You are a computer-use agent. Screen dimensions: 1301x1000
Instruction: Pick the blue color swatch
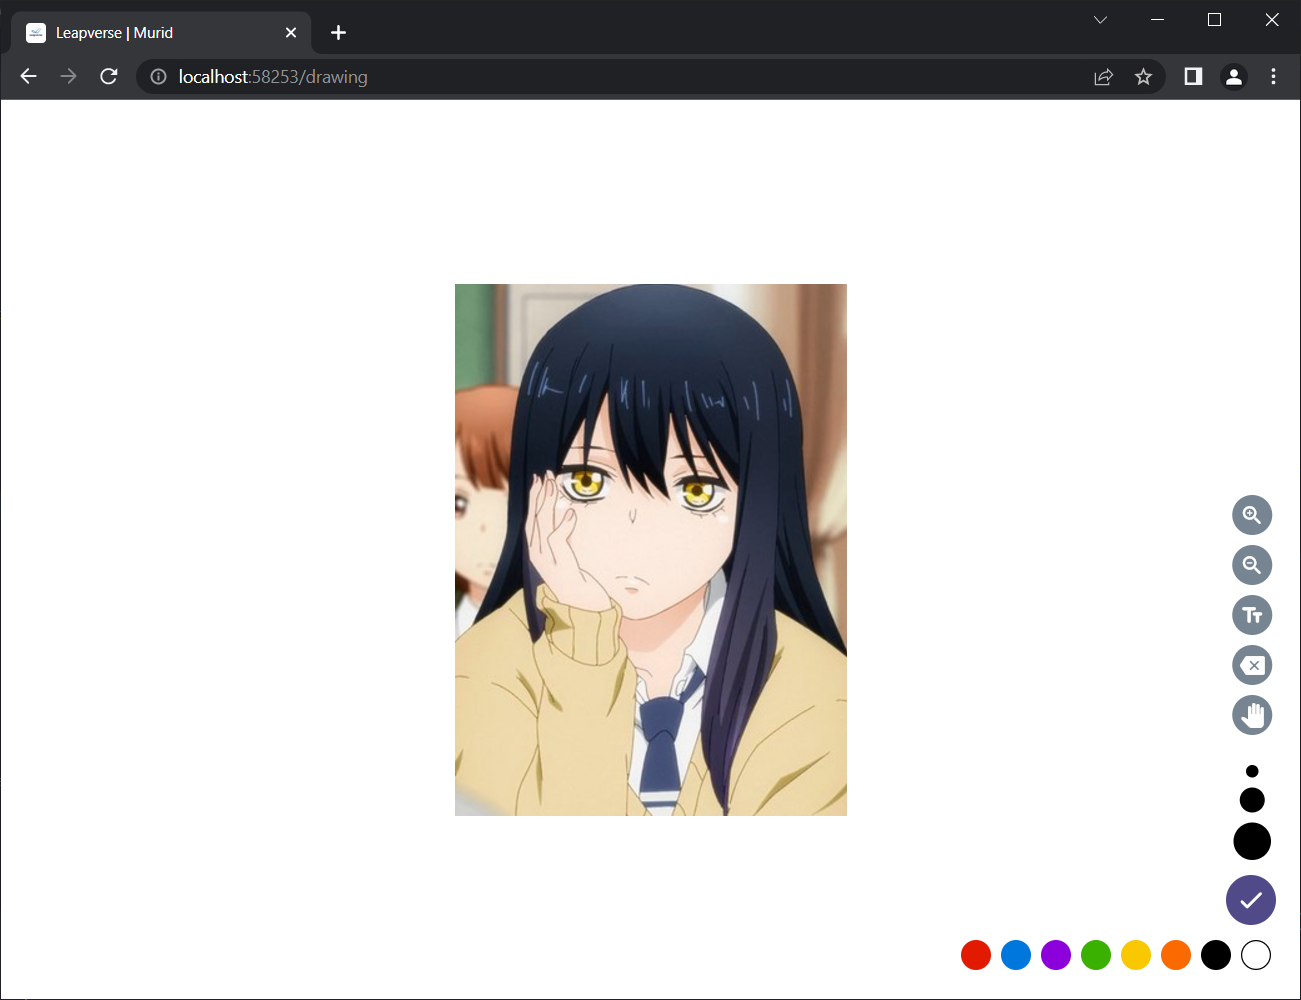coord(1016,955)
